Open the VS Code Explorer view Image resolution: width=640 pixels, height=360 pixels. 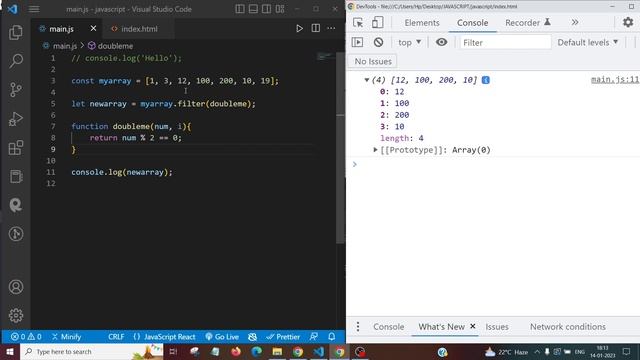[x=16, y=32]
